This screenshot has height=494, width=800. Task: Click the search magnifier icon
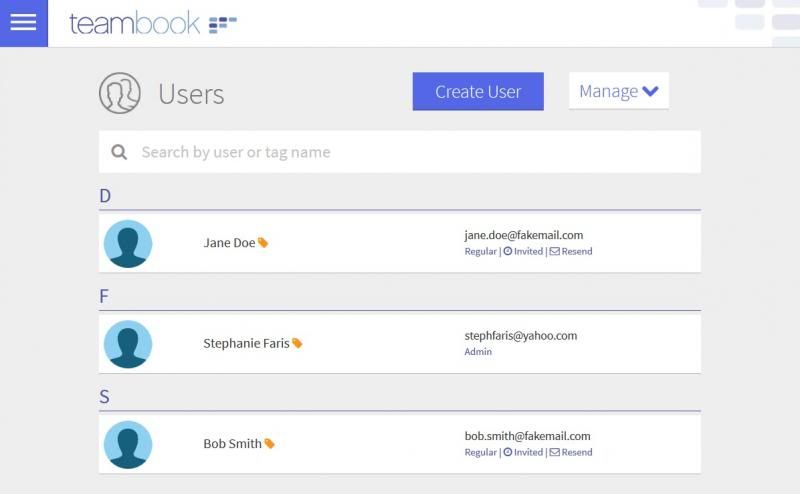119,152
